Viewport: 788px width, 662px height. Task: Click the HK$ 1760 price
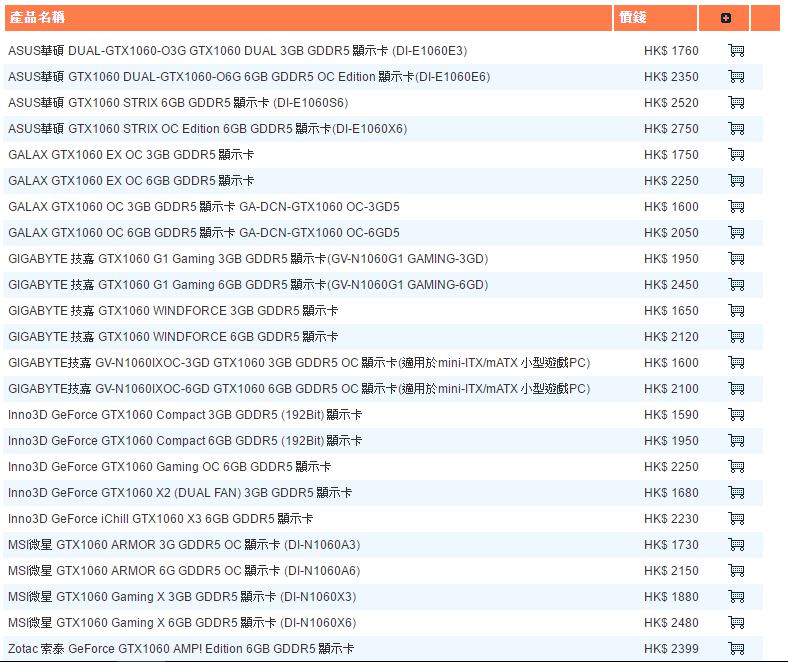(671, 51)
